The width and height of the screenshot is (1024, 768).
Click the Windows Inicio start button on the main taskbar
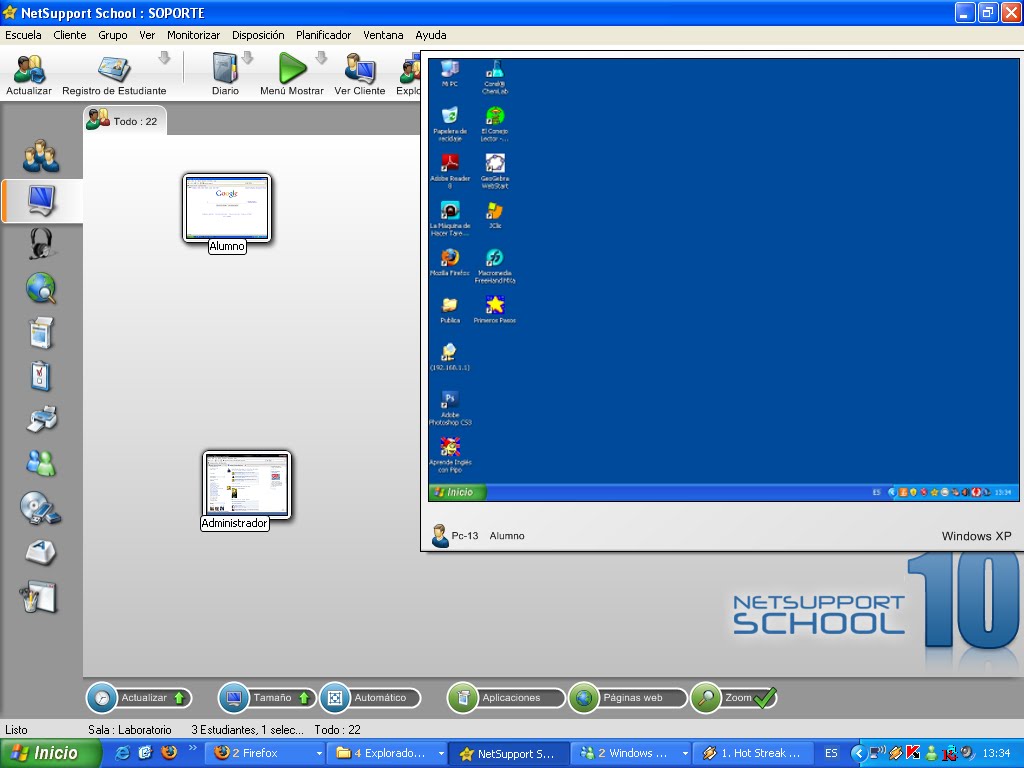click(50, 753)
